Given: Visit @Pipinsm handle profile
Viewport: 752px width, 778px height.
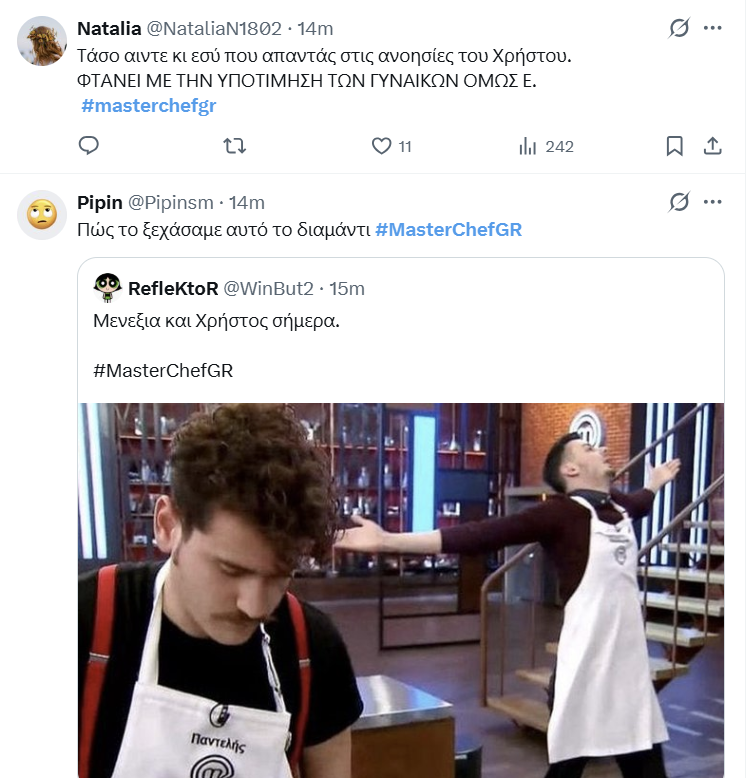Looking at the screenshot, I should [170, 202].
